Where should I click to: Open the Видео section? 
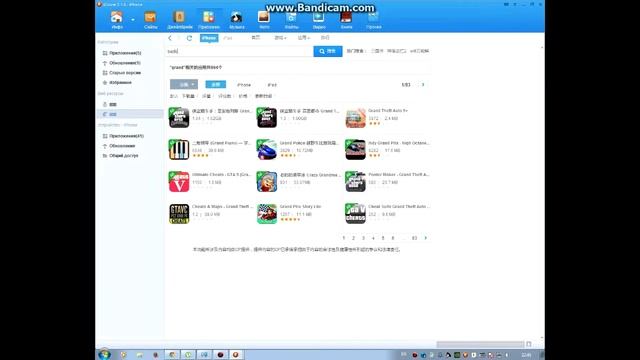(x=319, y=20)
